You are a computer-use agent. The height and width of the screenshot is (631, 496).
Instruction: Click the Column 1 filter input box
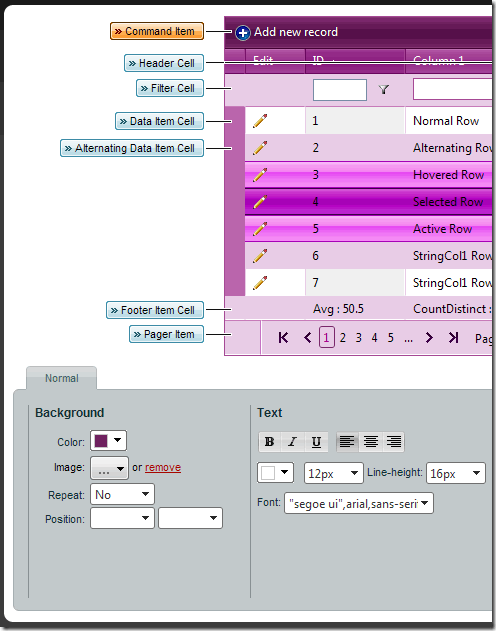point(453,89)
